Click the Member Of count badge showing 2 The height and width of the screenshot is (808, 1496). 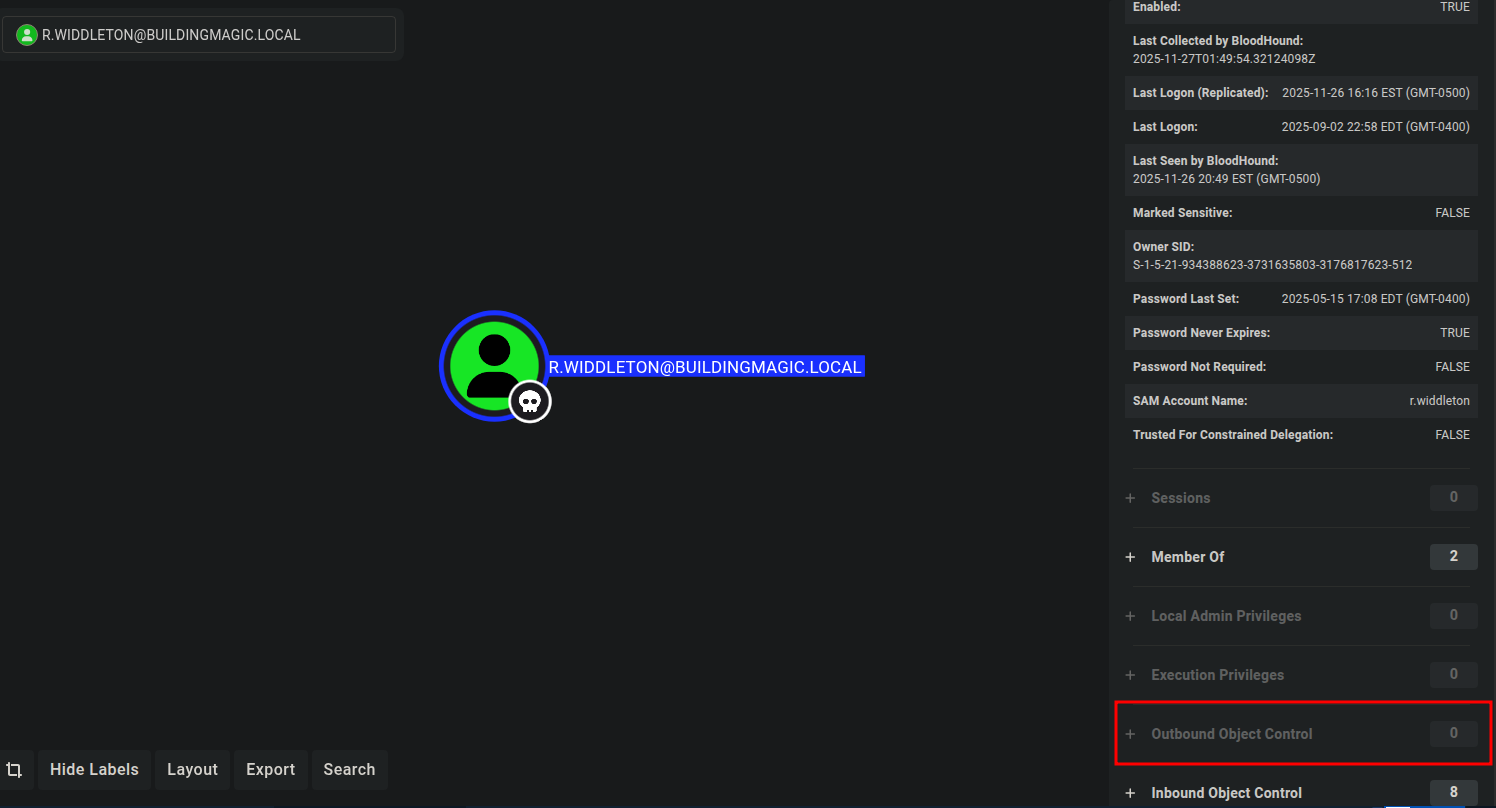point(1453,557)
